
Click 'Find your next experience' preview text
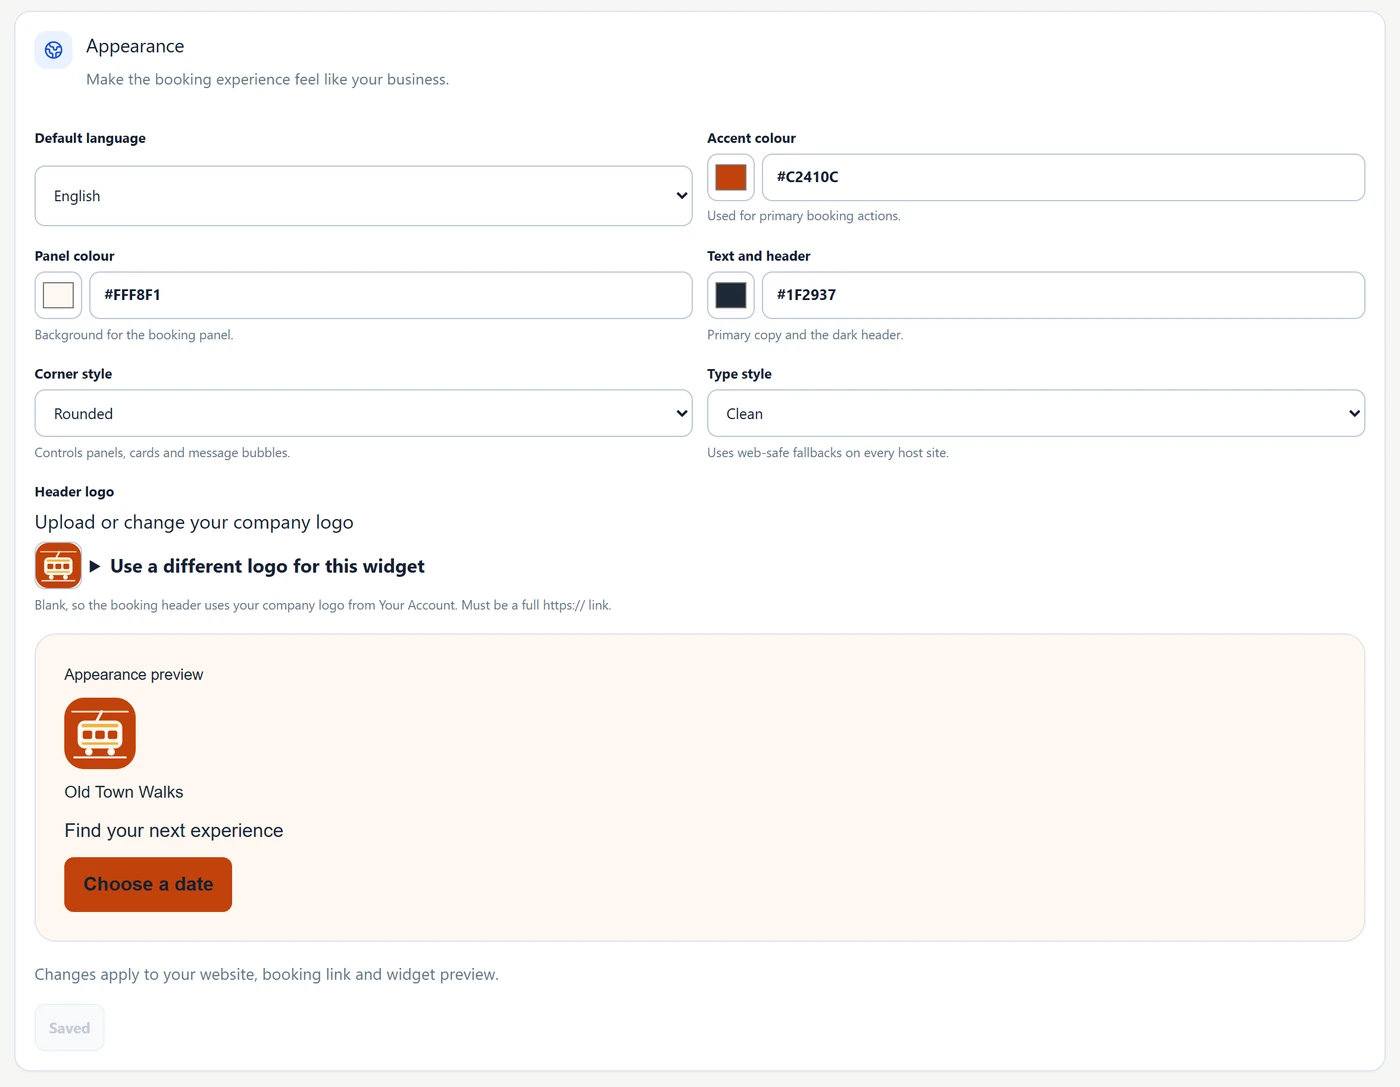coord(174,831)
